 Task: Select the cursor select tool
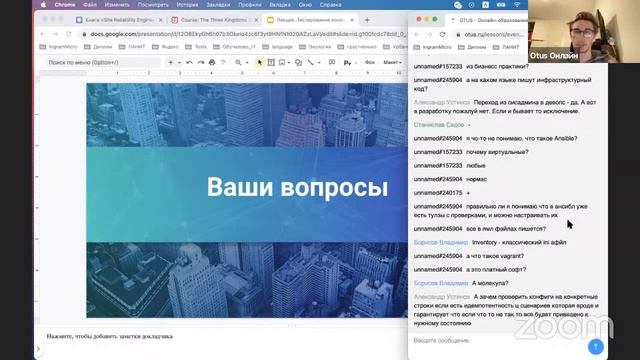click(260, 62)
